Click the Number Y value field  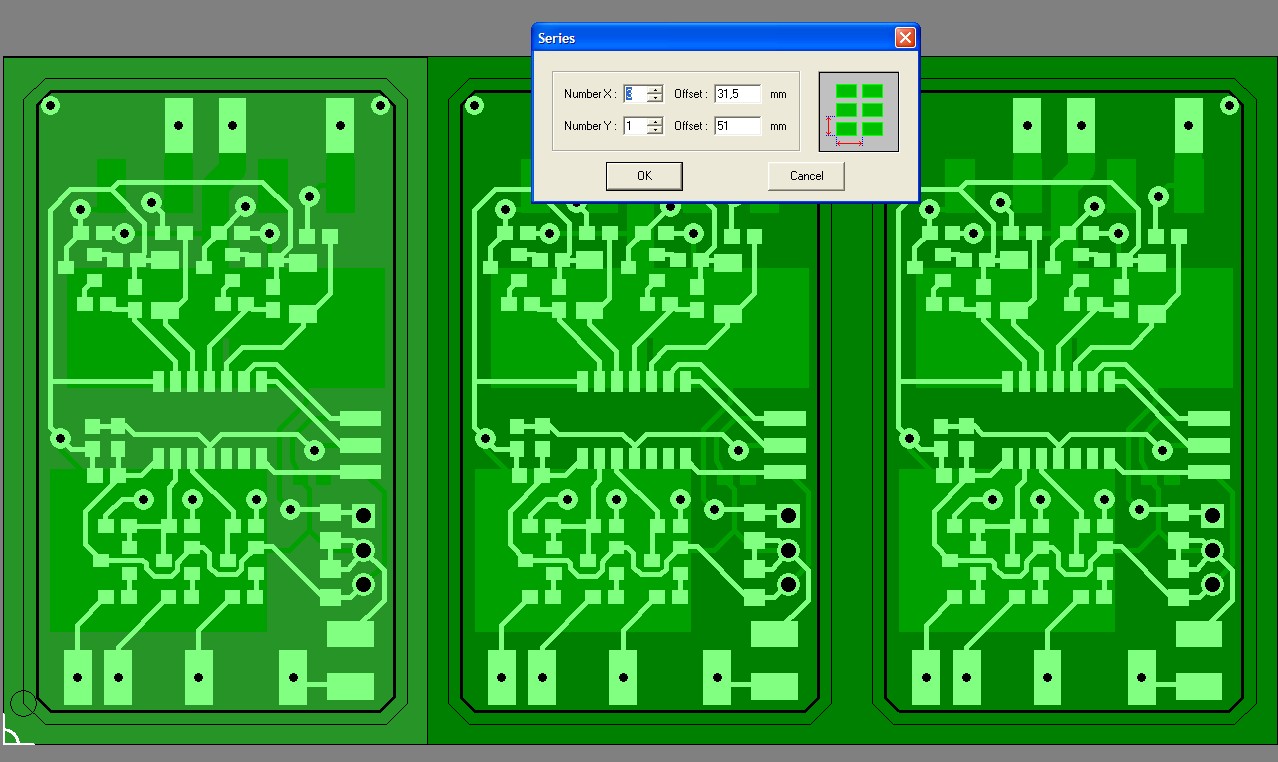634,126
